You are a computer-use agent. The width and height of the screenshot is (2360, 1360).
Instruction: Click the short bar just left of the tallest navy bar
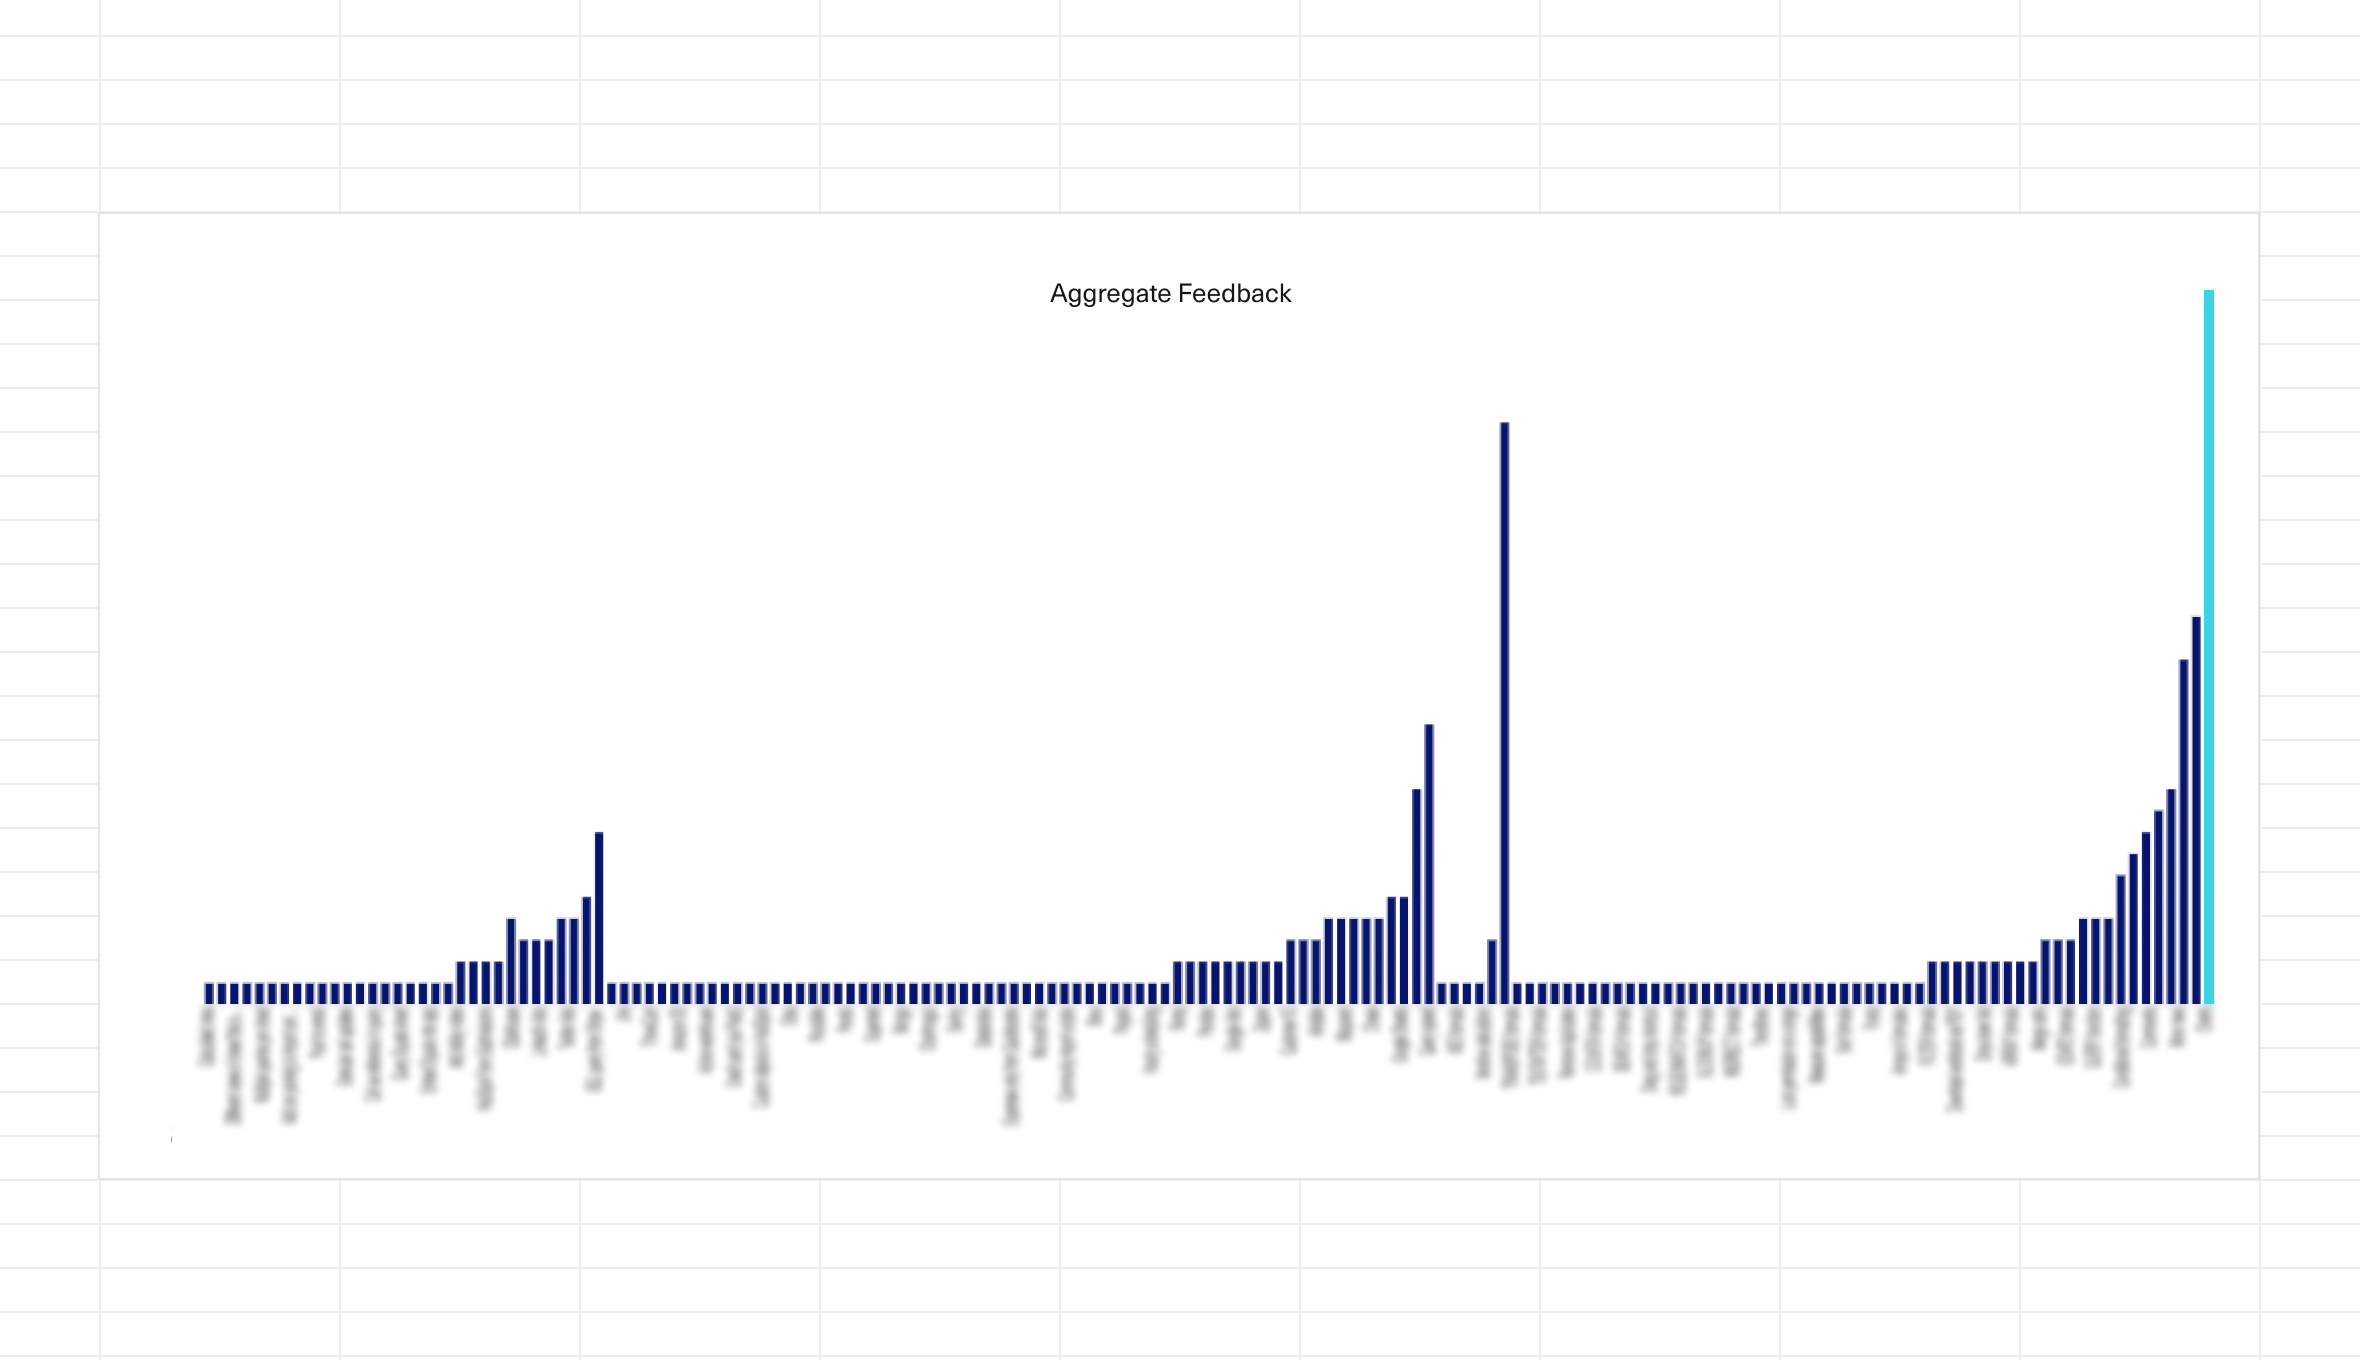pos(1491,972)
